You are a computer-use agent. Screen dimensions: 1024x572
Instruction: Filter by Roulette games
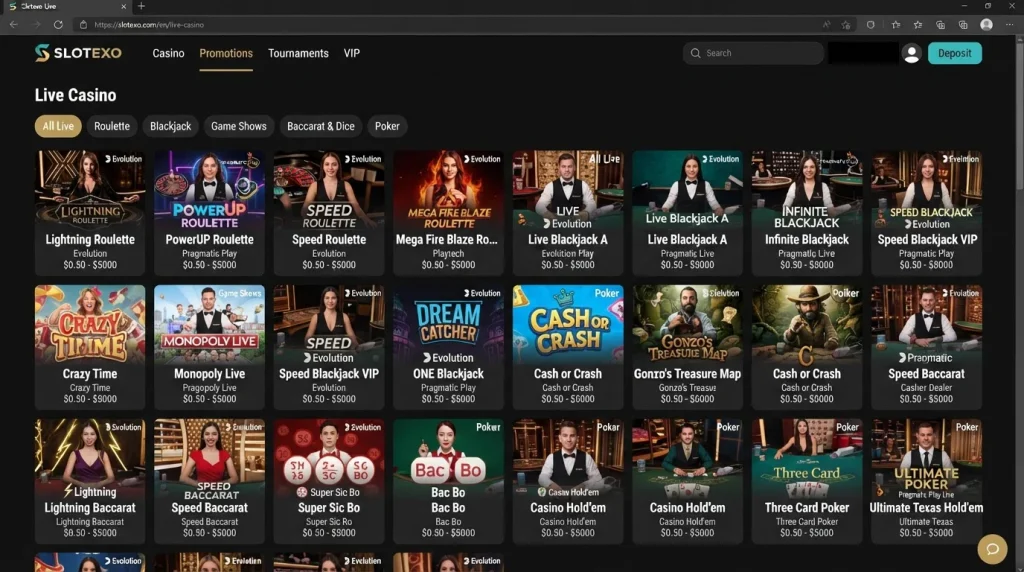112,126
